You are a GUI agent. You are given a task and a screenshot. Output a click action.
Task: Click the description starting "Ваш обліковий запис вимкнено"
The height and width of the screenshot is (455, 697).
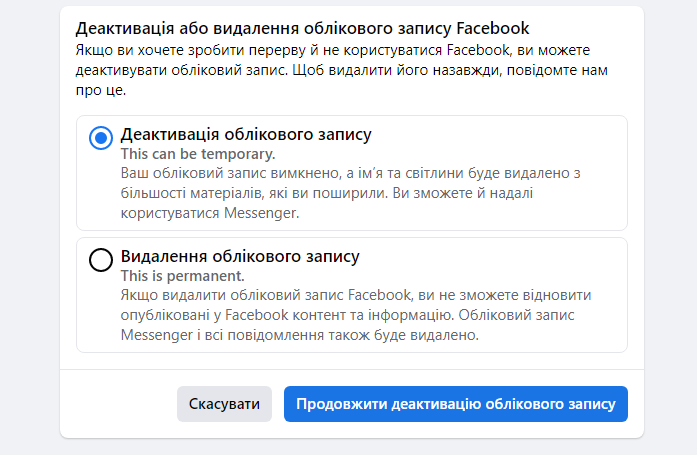(x=350, y=193)
